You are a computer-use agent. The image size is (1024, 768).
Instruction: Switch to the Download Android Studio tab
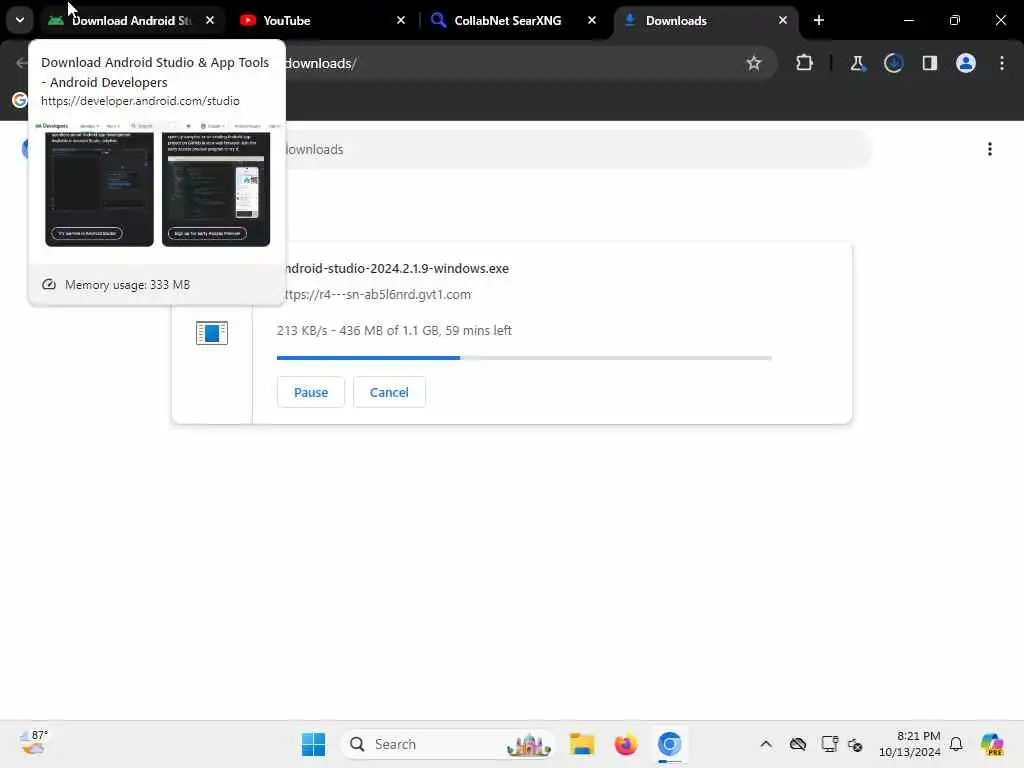tap(131, 21)
